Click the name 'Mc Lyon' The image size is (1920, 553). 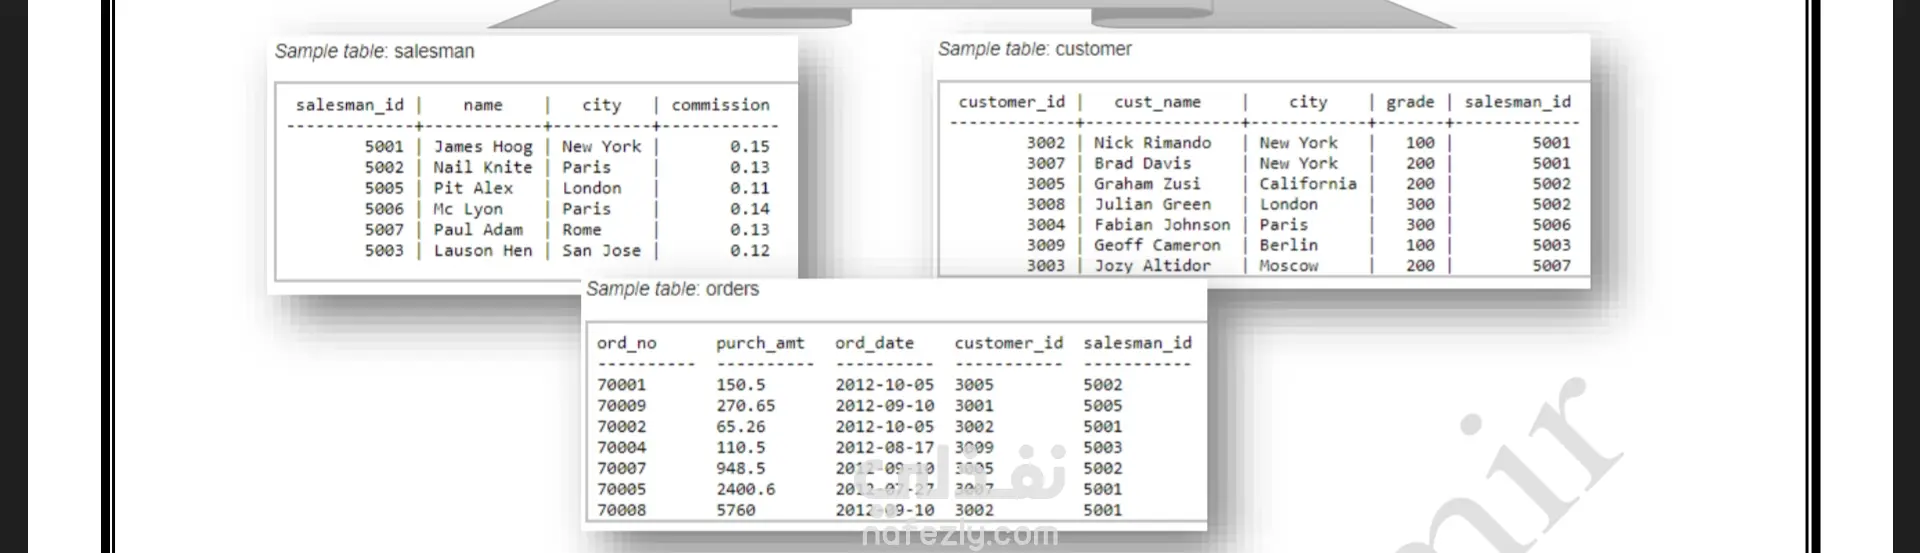[468, 209]
